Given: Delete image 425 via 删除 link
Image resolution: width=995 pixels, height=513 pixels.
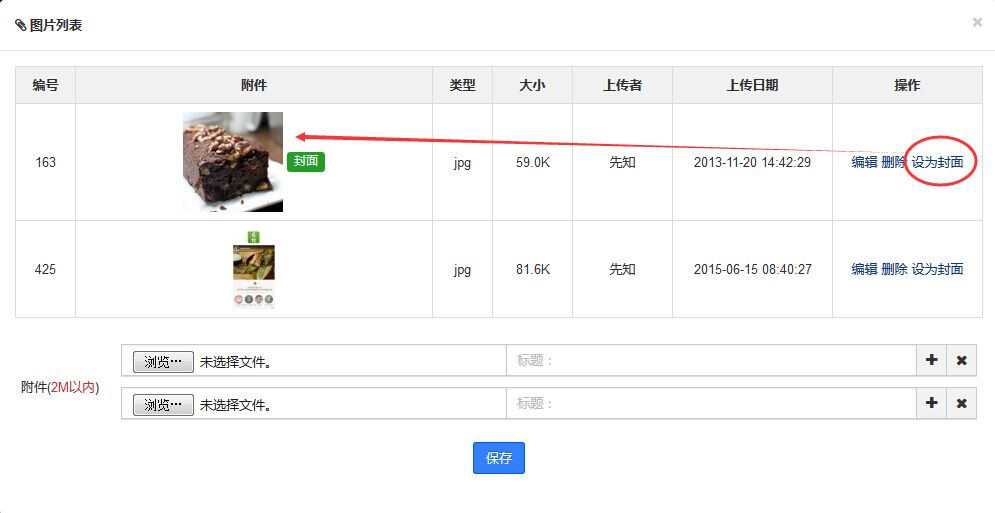Looking at the screenshot, I should point(894,269).
